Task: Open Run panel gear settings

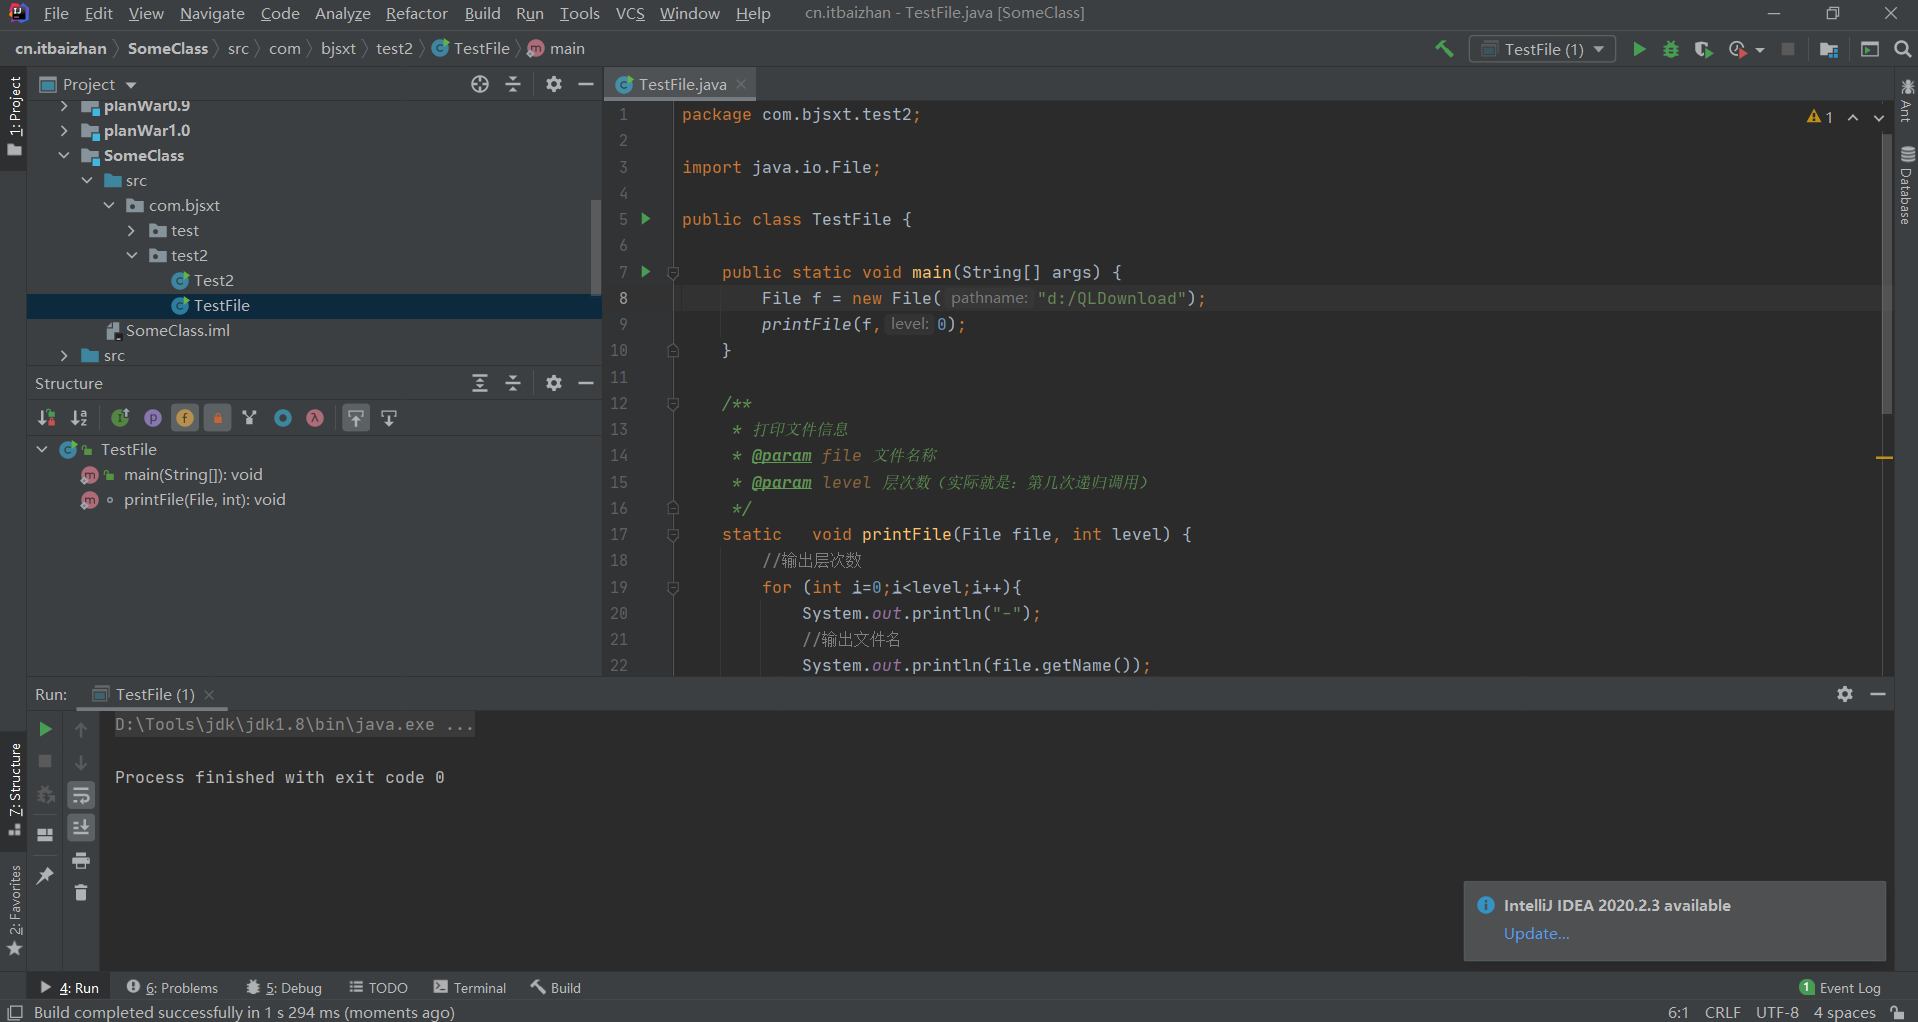Action: click(1845, 694)
